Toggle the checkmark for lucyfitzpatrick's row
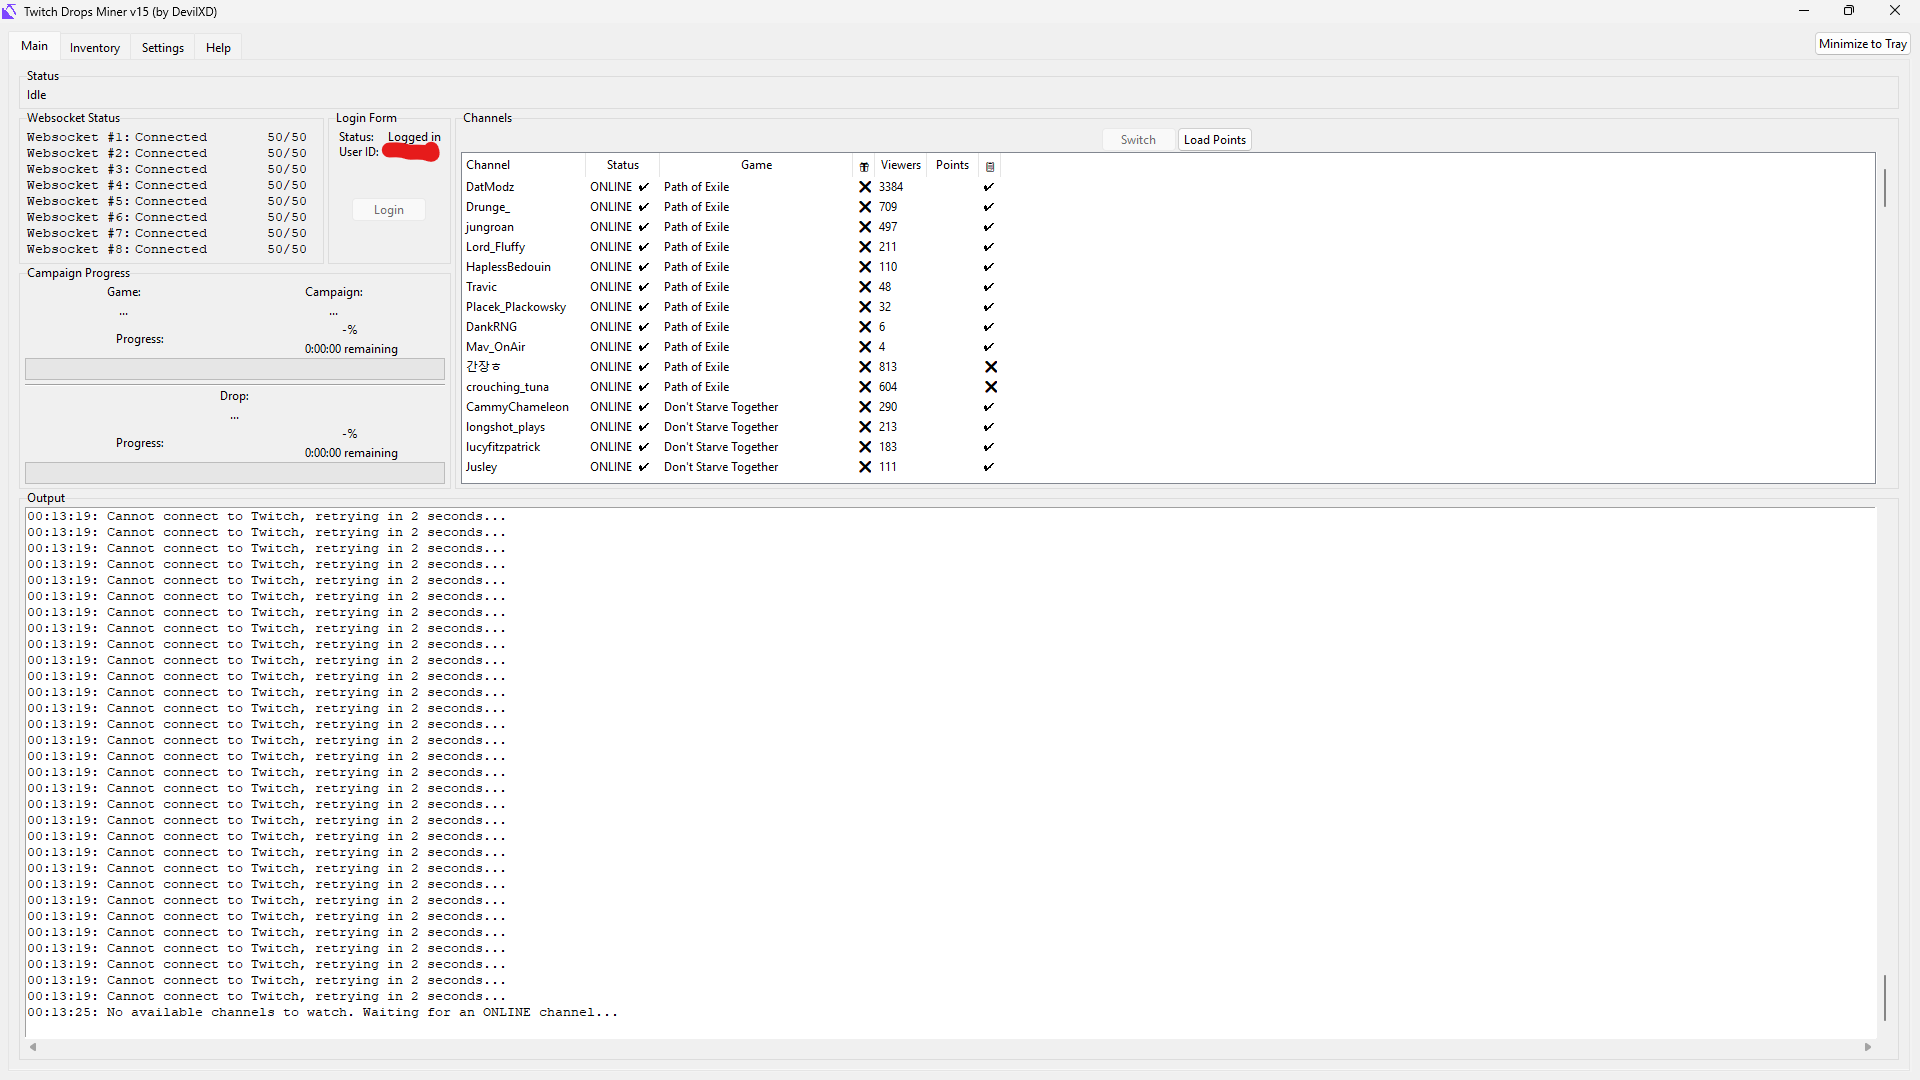Screen dimensions: 1920x1080 [989, 447]
